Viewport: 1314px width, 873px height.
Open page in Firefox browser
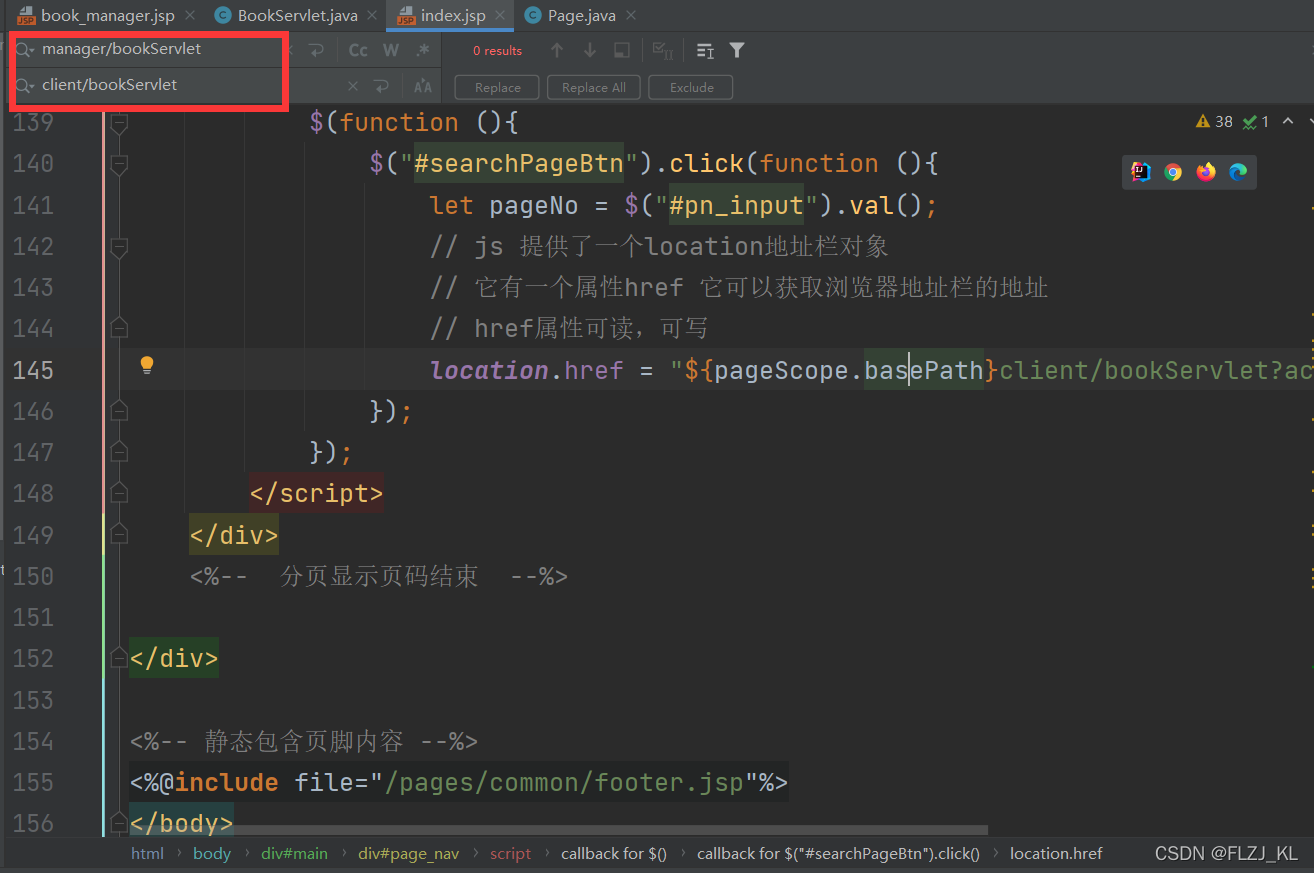click(1206, 172)
